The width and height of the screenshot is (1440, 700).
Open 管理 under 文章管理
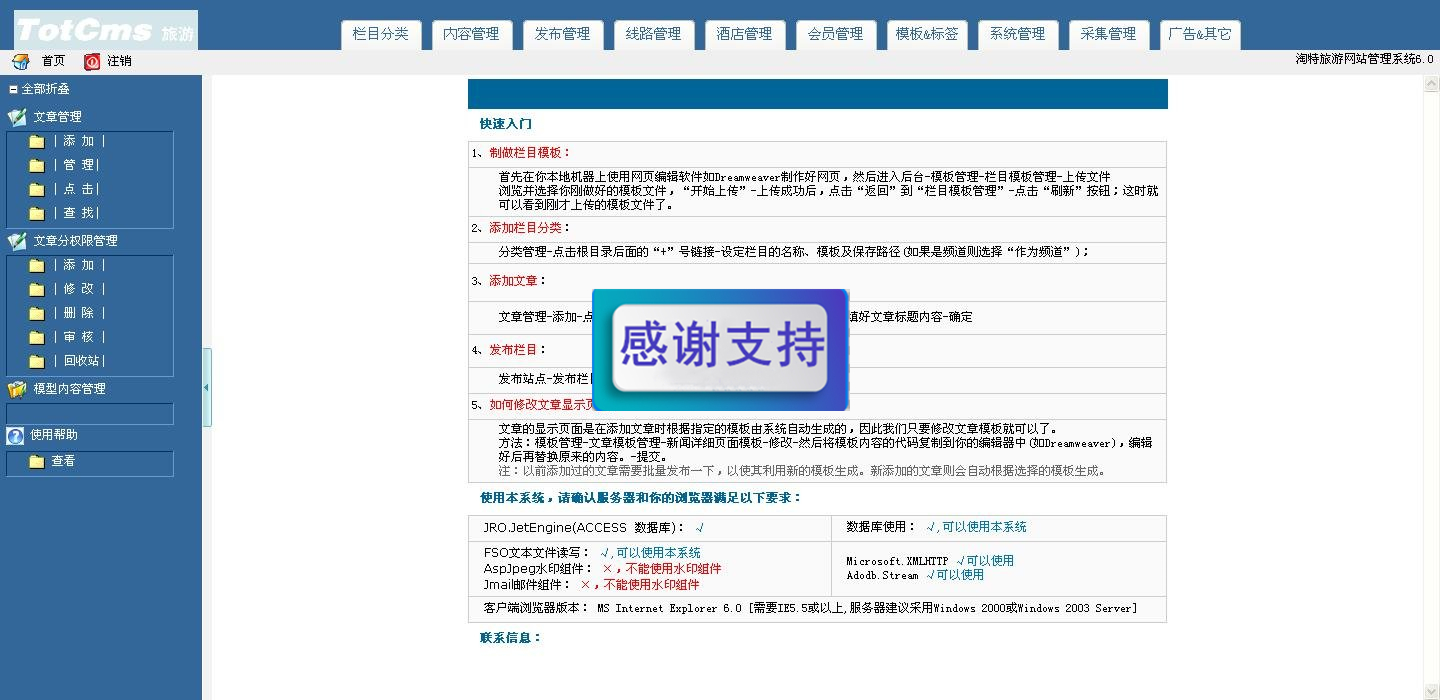tap(77, 165)
